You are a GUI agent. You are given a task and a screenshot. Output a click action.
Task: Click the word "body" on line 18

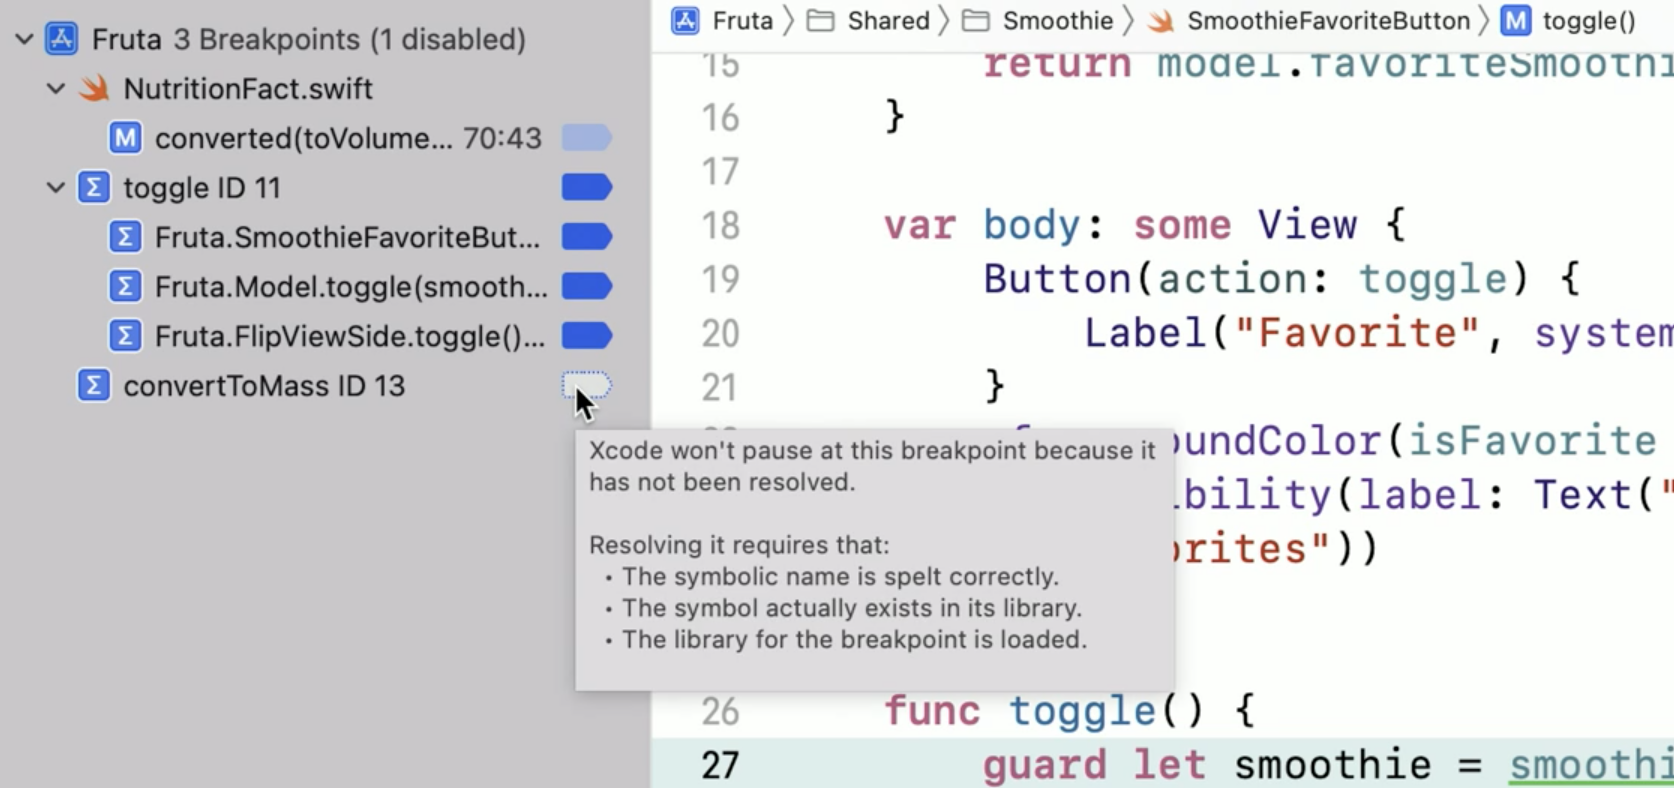click(1032, 226)
